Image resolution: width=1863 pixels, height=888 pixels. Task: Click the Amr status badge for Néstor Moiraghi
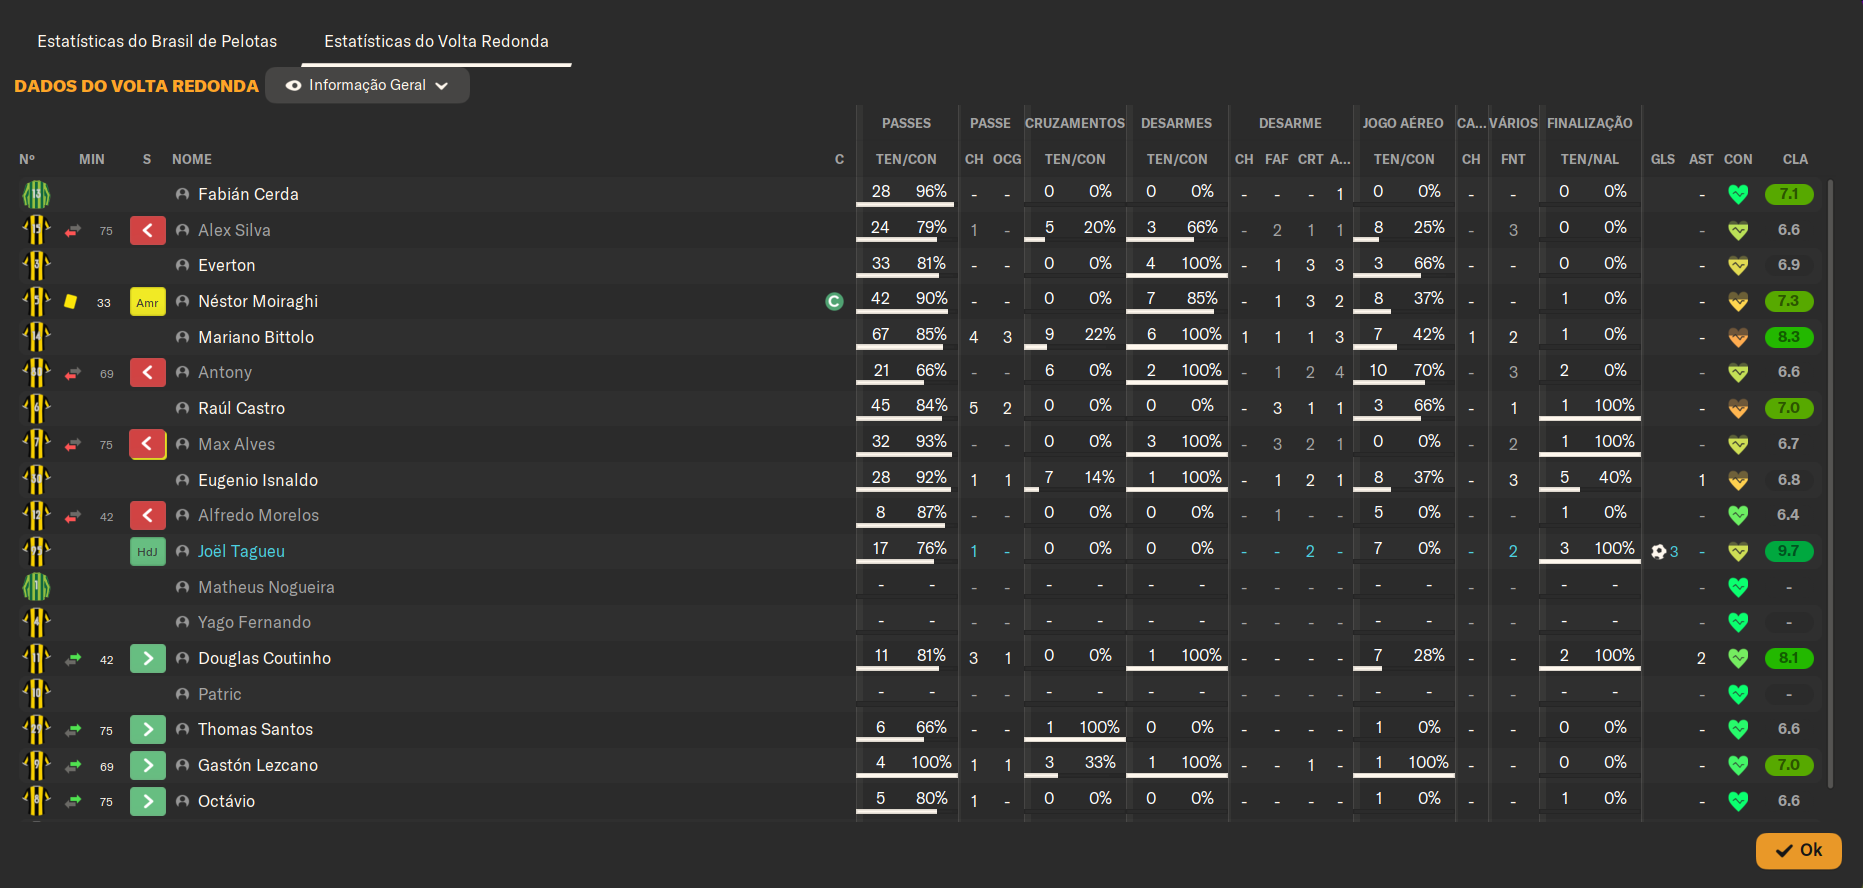click(x=148, y=302)
